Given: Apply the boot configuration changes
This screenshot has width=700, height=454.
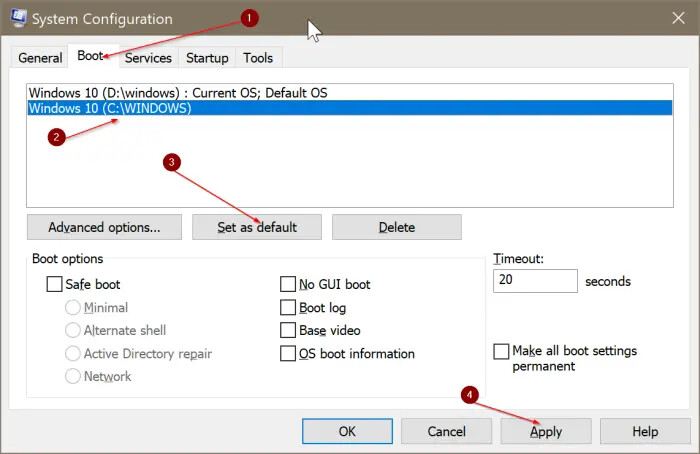Looking at the screenshot, I should tap(546, 431).
